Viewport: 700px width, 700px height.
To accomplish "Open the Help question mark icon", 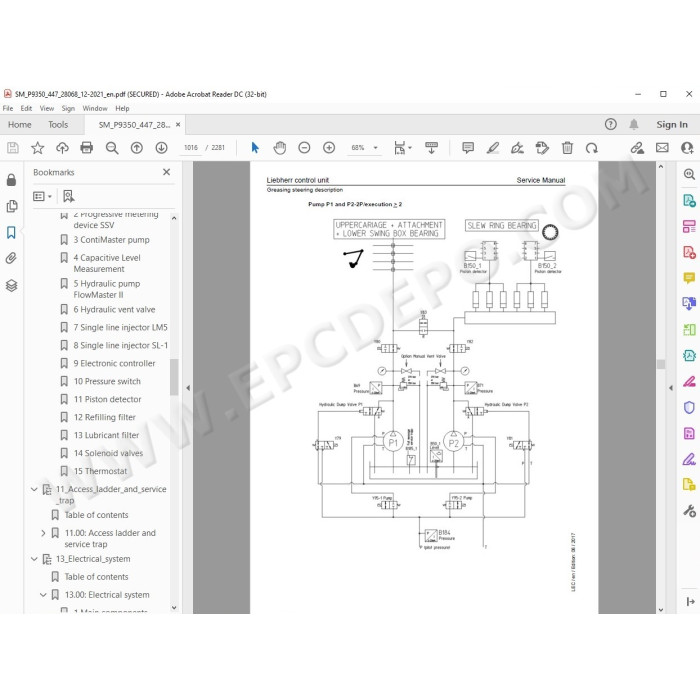I will pos(611,124).
